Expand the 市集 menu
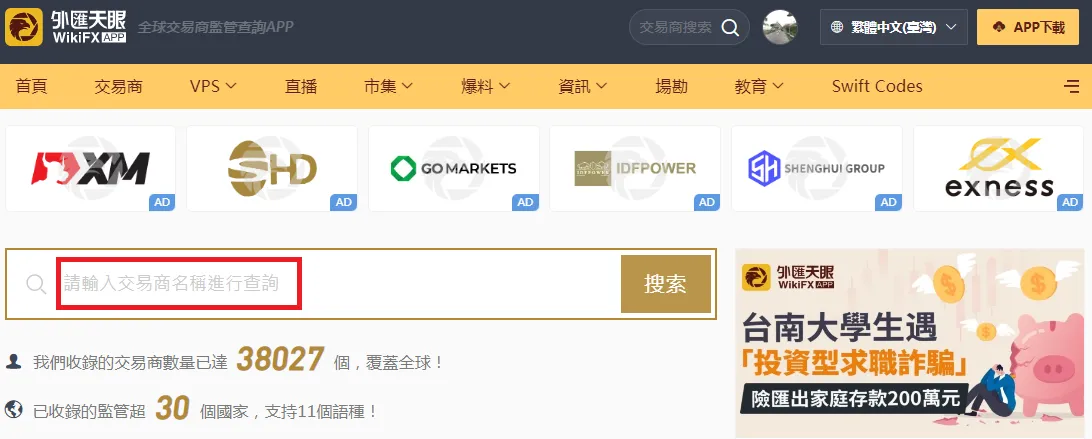Image resolution: width=1092 pixels, height=439 pixels. [x=389, y=86]
